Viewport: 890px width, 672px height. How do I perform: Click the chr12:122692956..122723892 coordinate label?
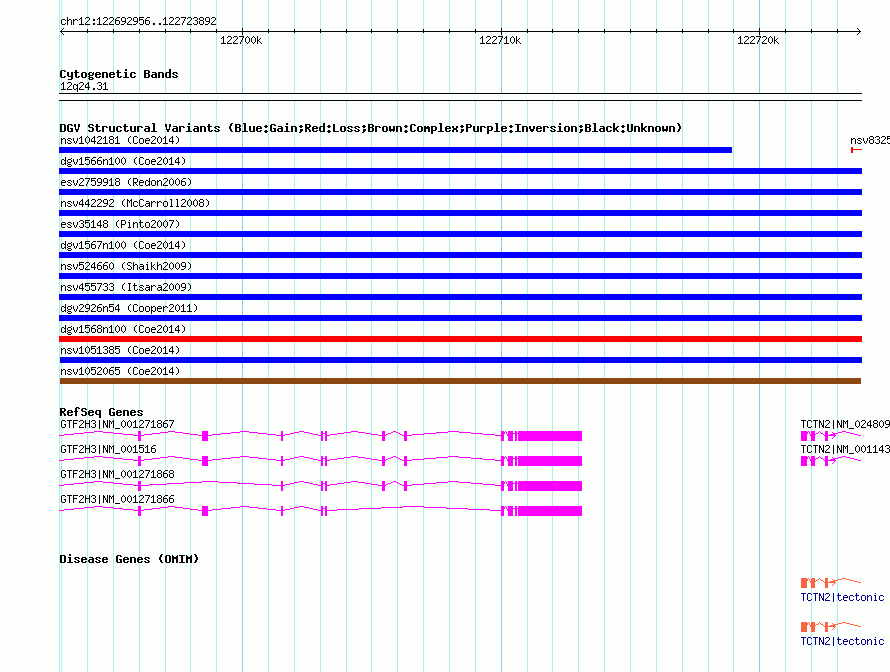click(138, 21)
